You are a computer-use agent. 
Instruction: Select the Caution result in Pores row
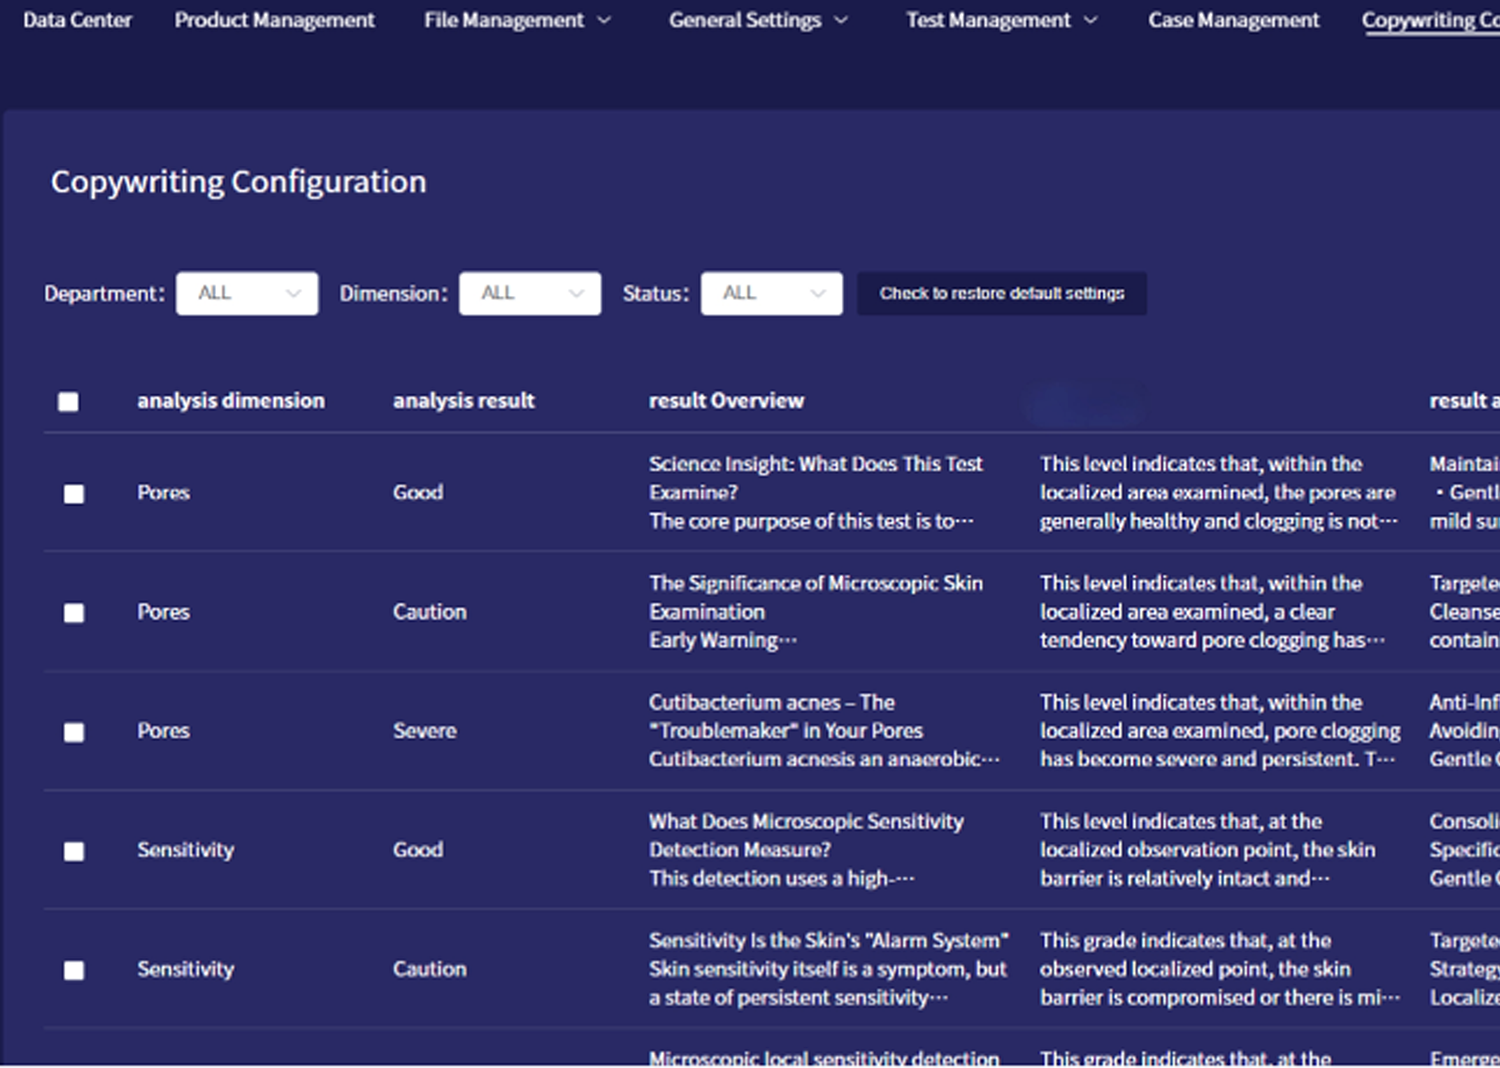point(429,611)
